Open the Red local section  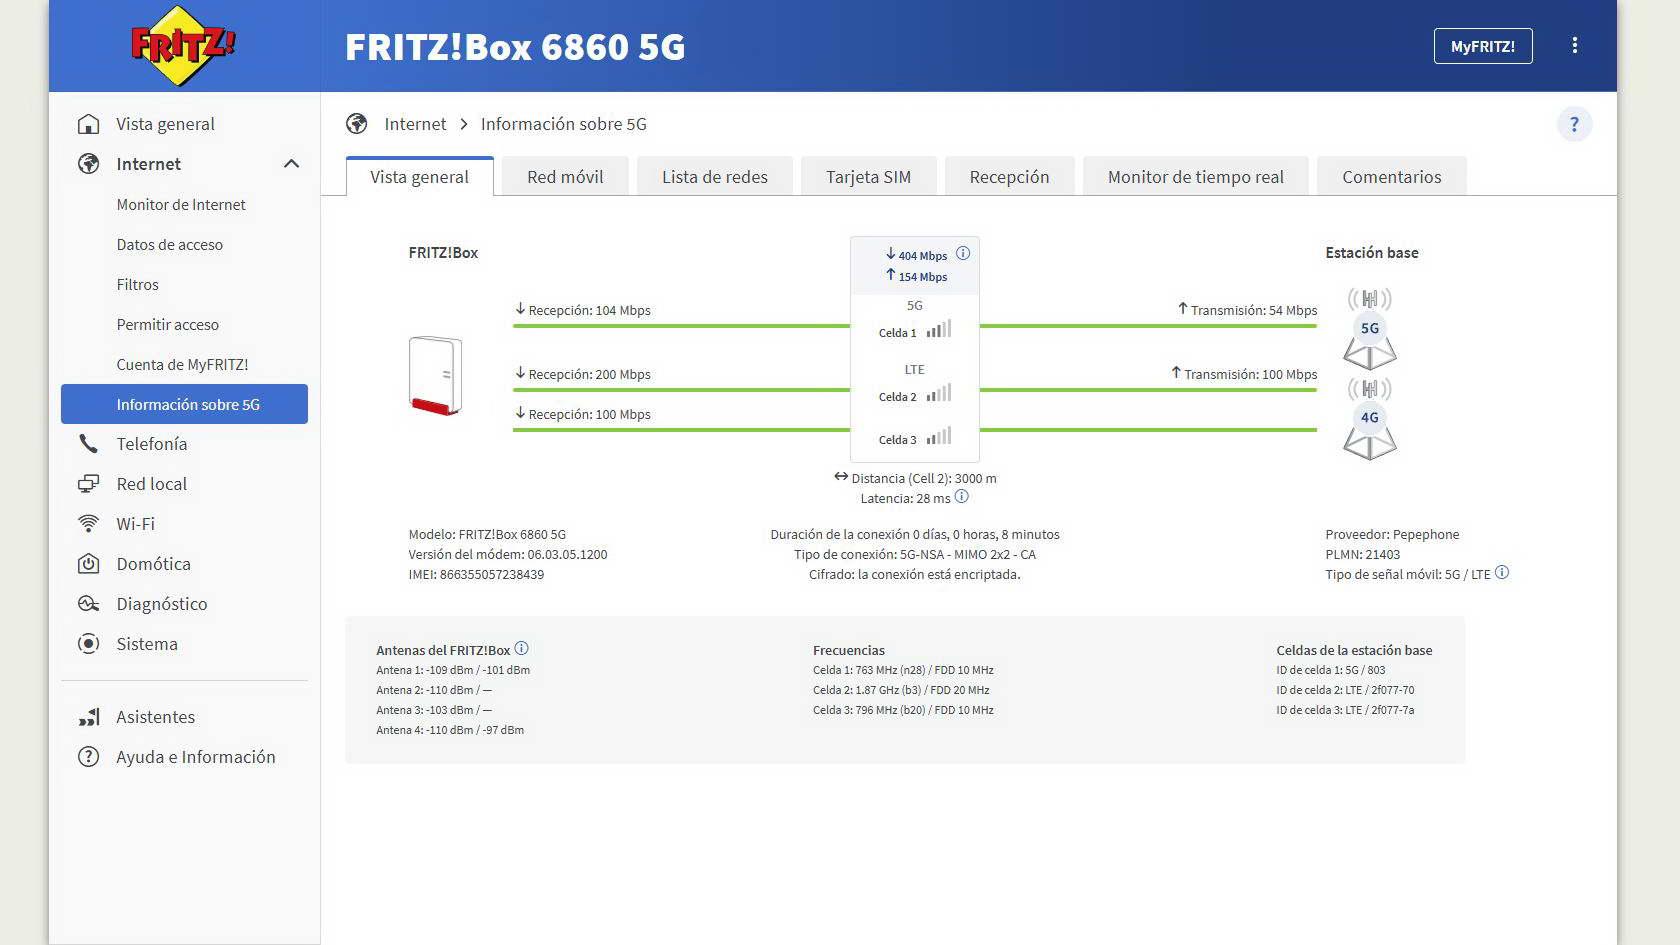(x=185, y=484)
